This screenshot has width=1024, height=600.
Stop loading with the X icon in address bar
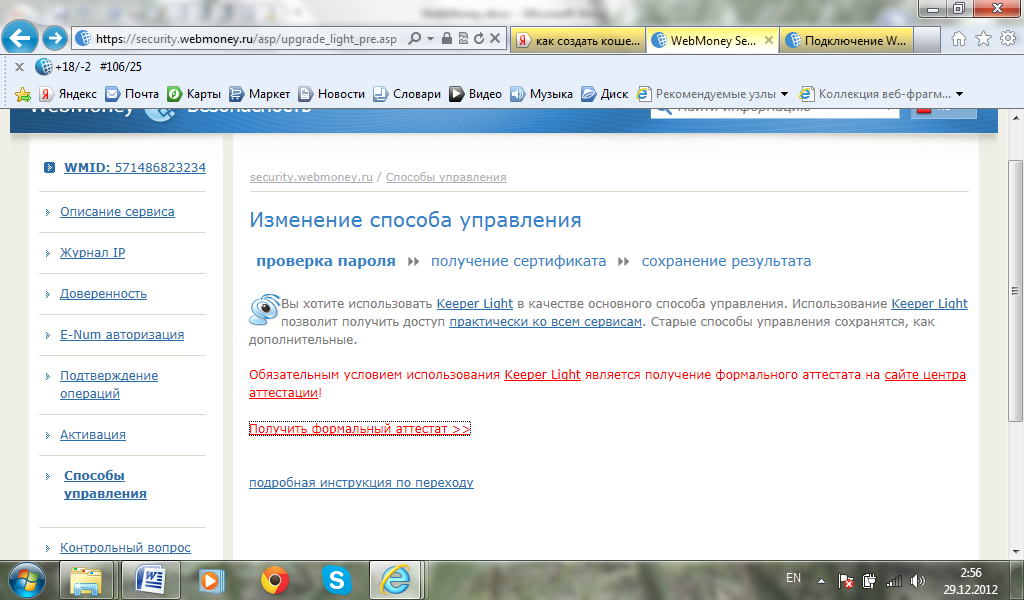tap(495, 39)
